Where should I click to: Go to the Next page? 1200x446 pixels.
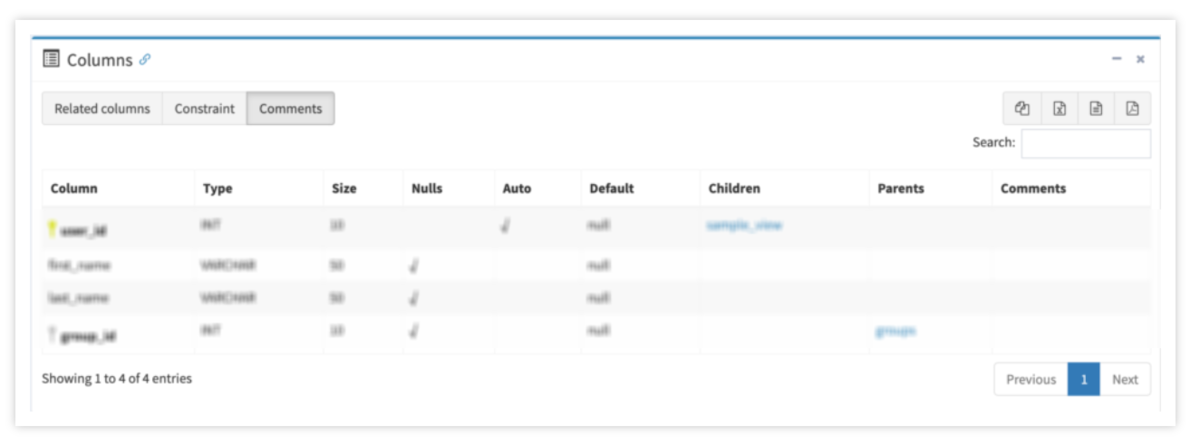click(x=1125, y=379)
